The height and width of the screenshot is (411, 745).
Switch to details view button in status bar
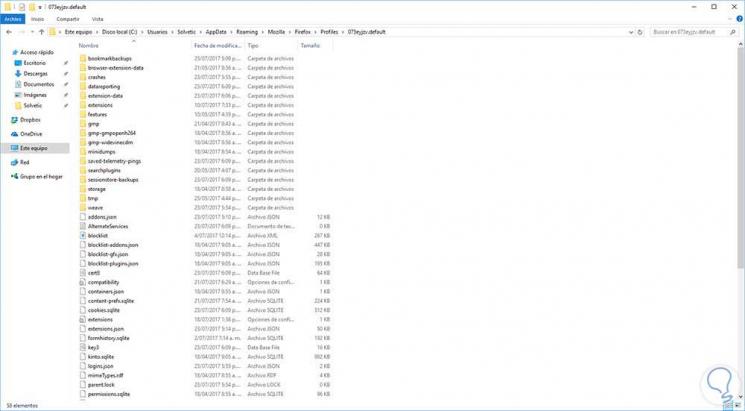coord(729,406)
